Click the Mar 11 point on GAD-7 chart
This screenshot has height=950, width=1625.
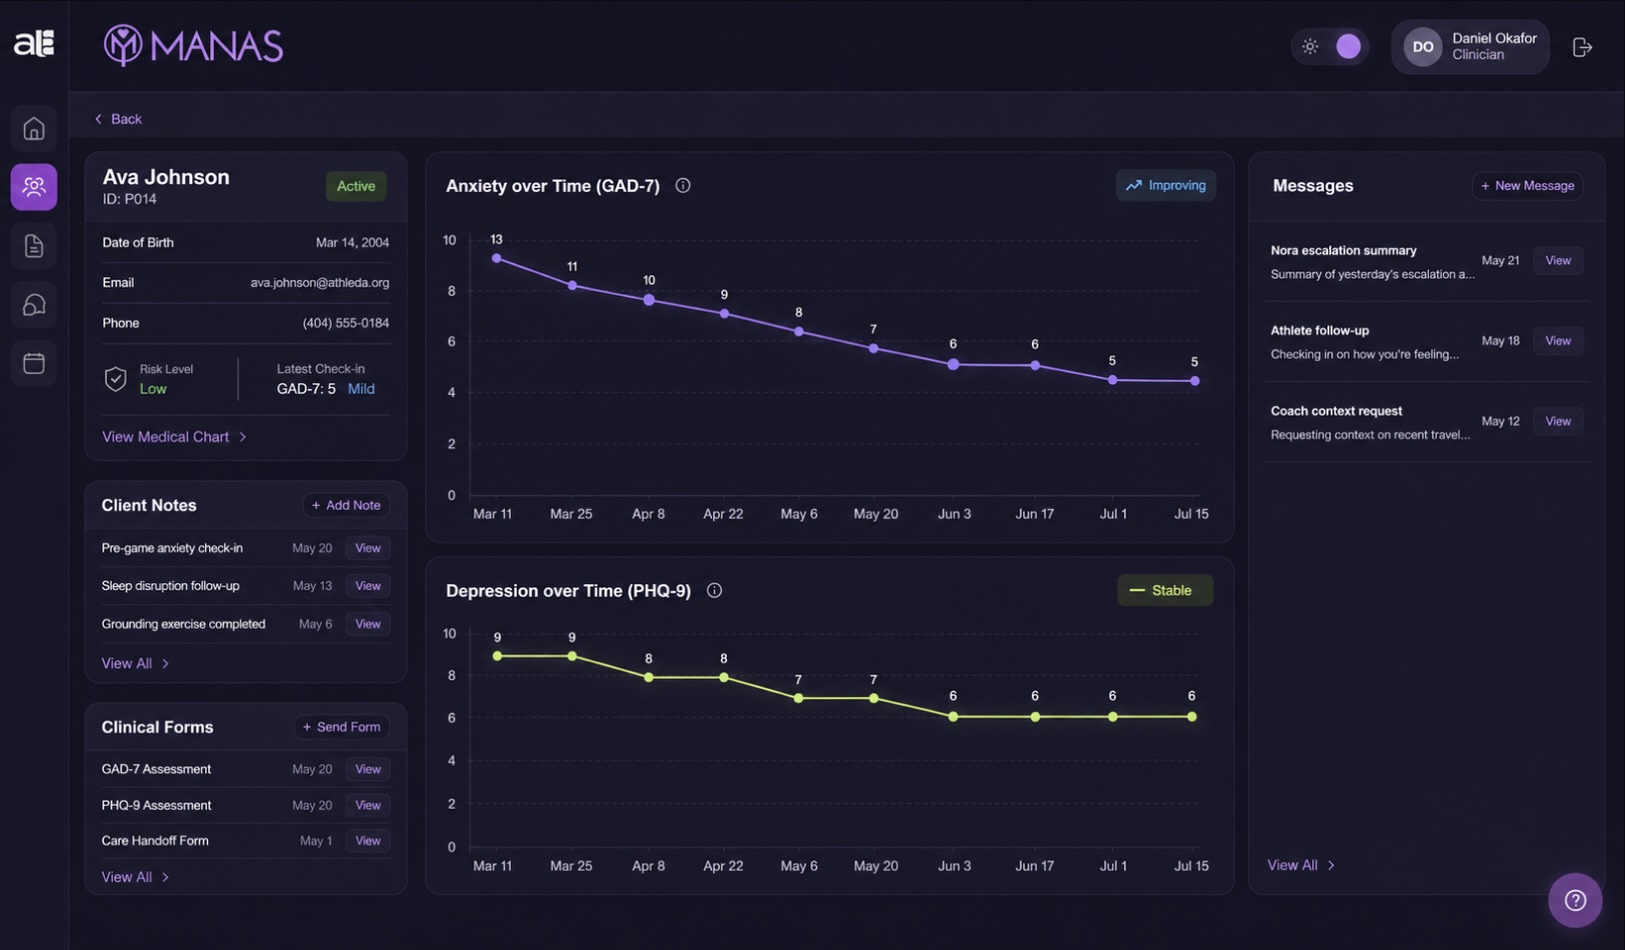pos(497,258)
